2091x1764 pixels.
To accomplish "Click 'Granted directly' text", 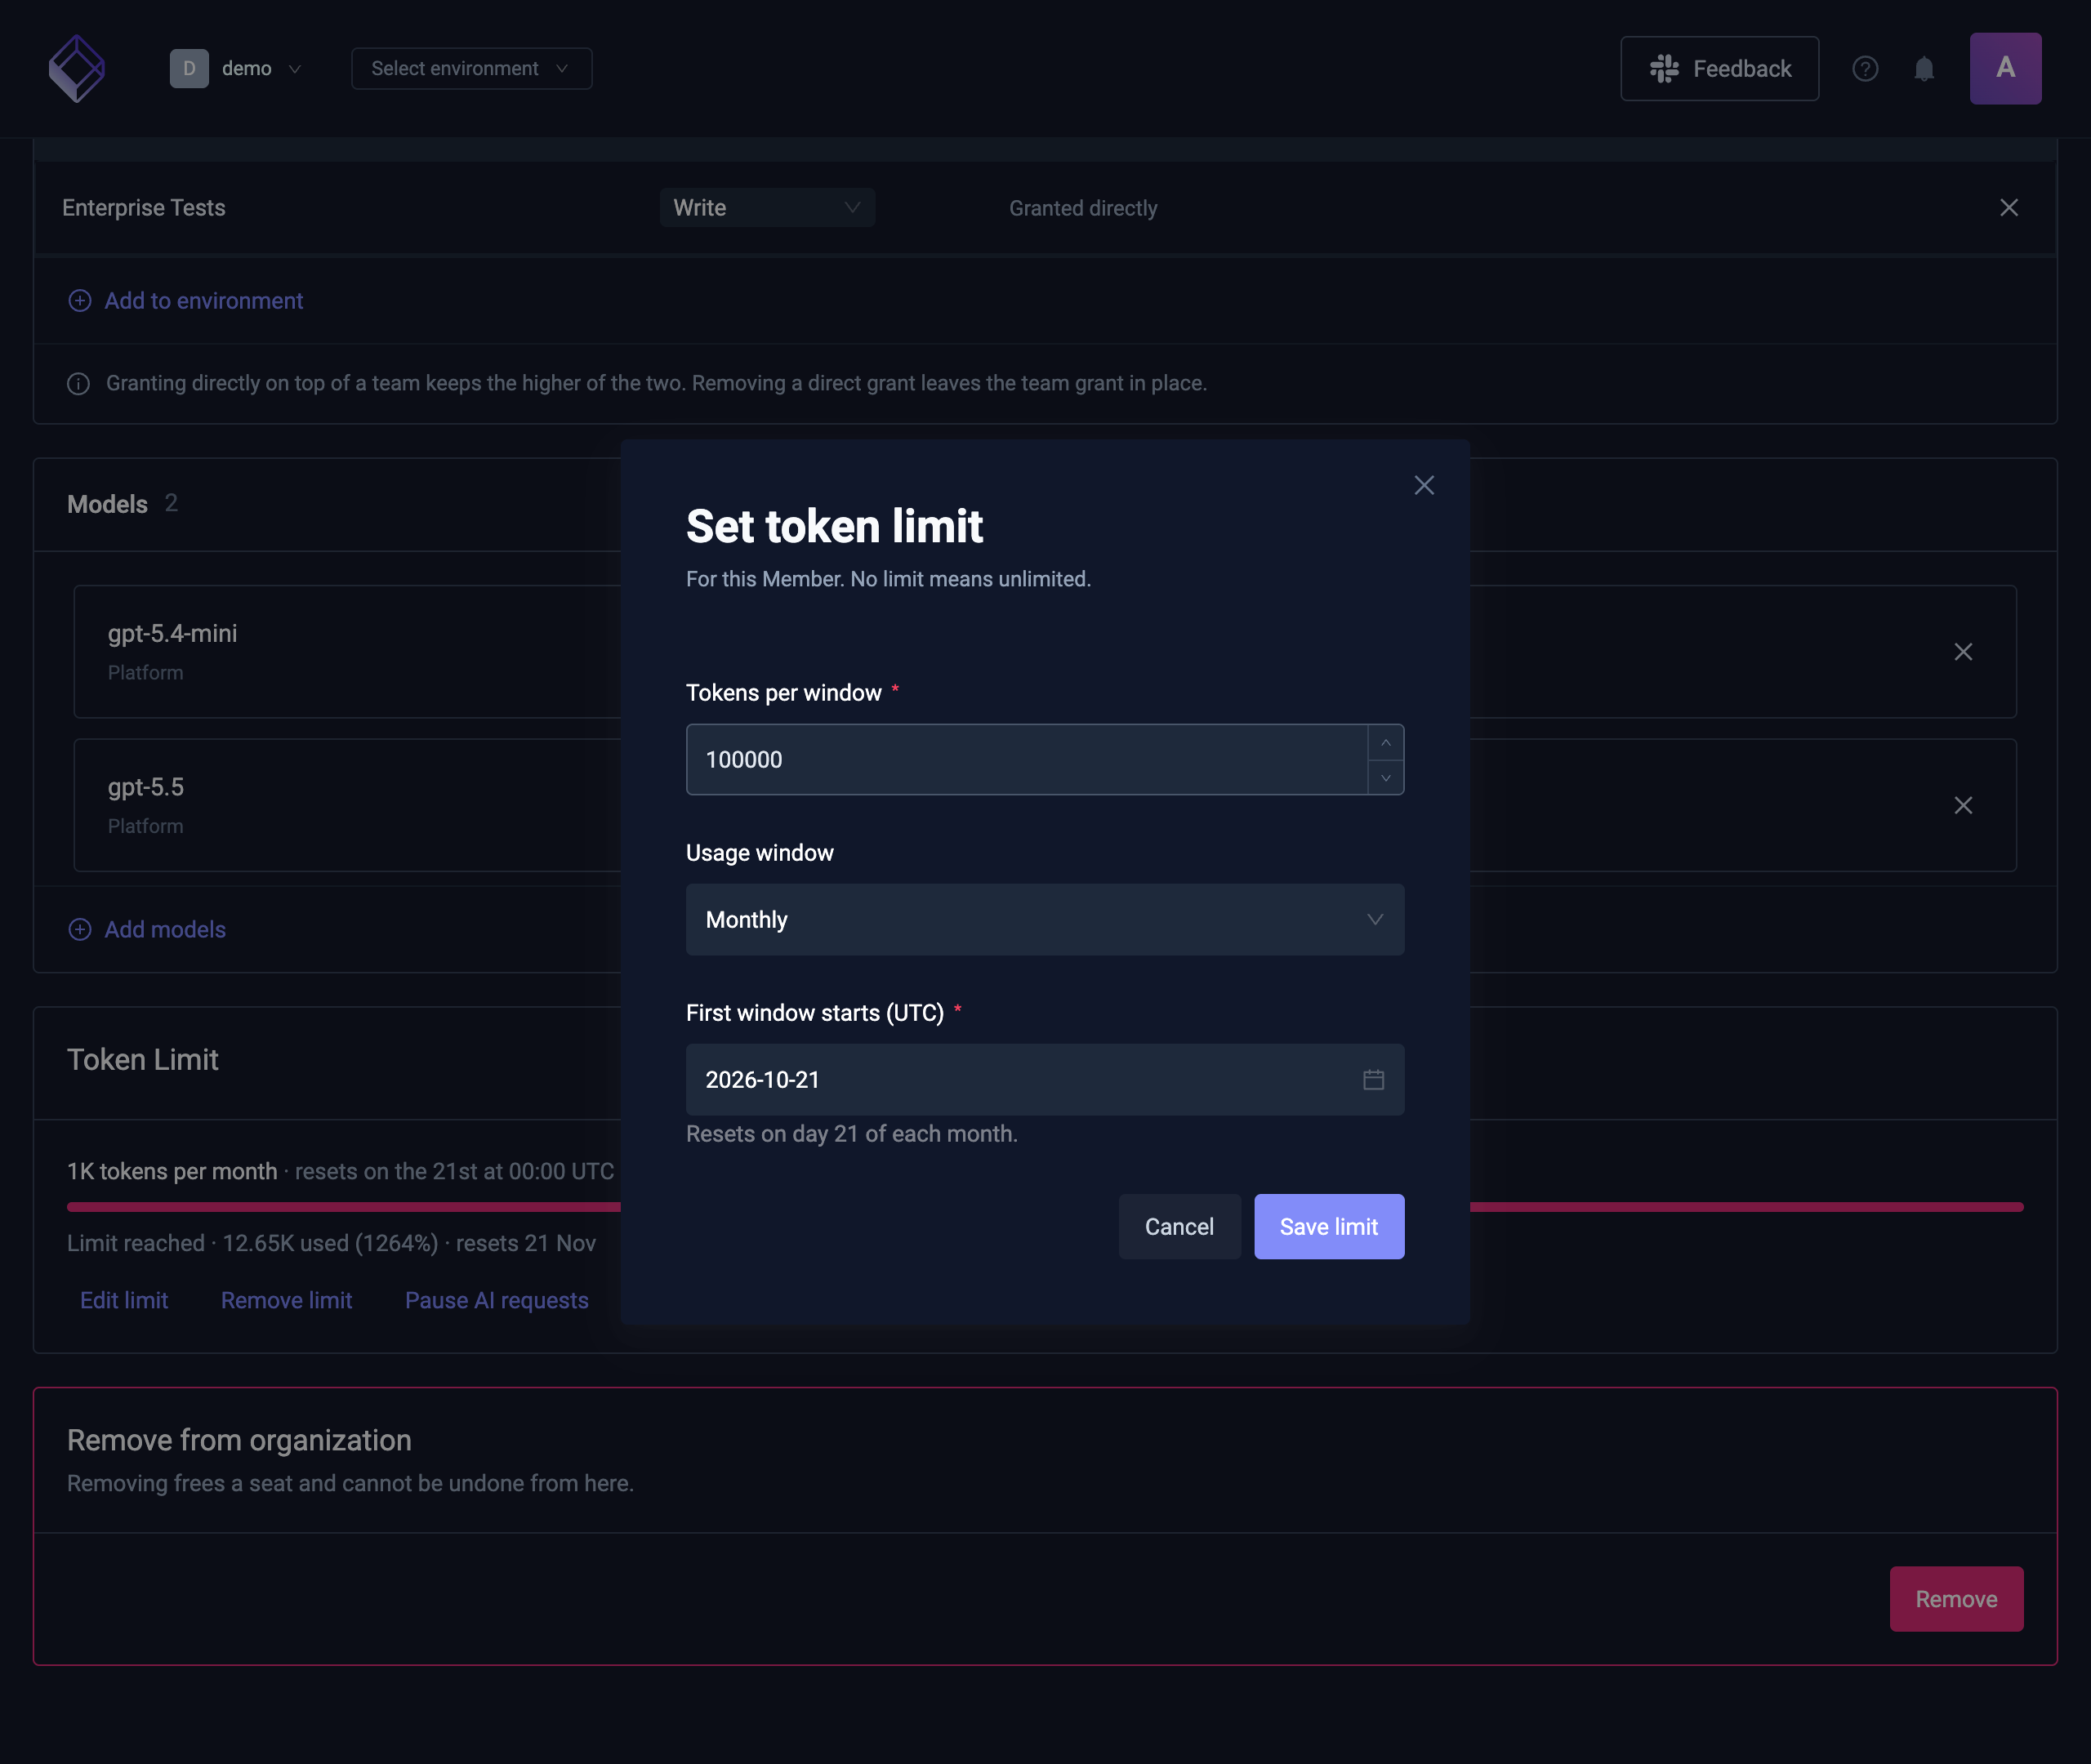I will point(1083,208).
